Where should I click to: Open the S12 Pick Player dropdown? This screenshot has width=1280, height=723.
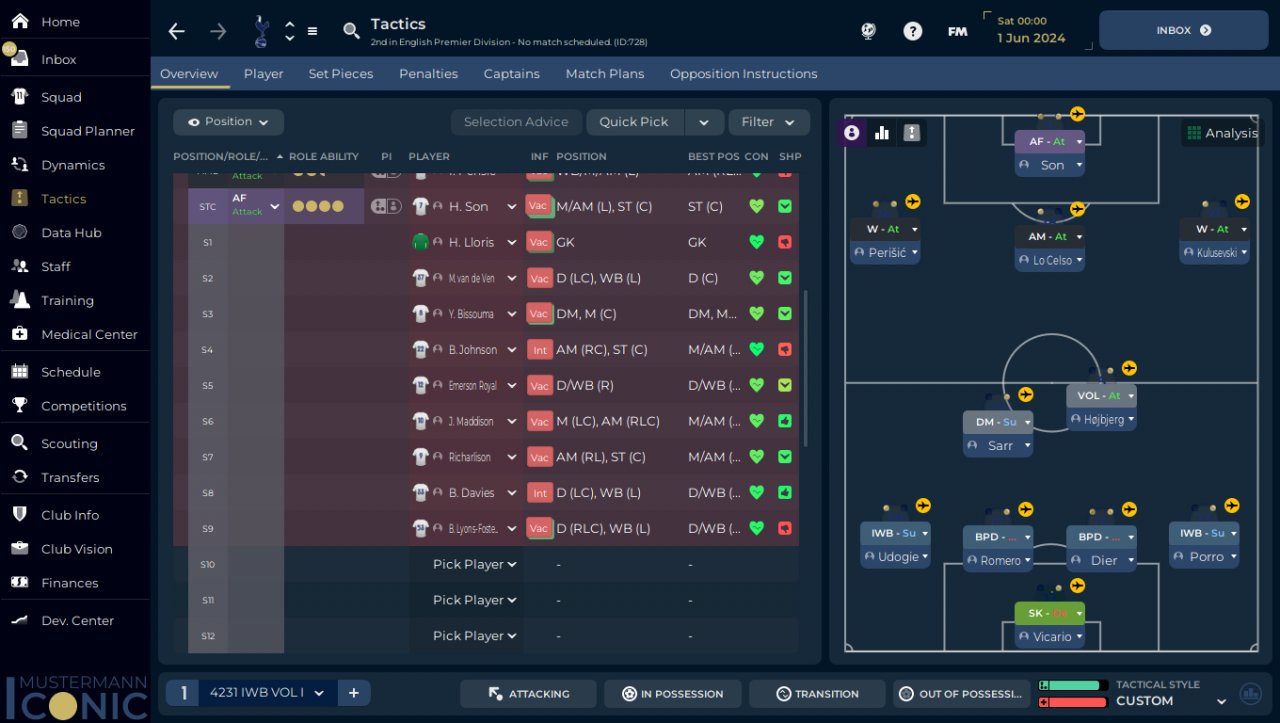coord(475,636)
